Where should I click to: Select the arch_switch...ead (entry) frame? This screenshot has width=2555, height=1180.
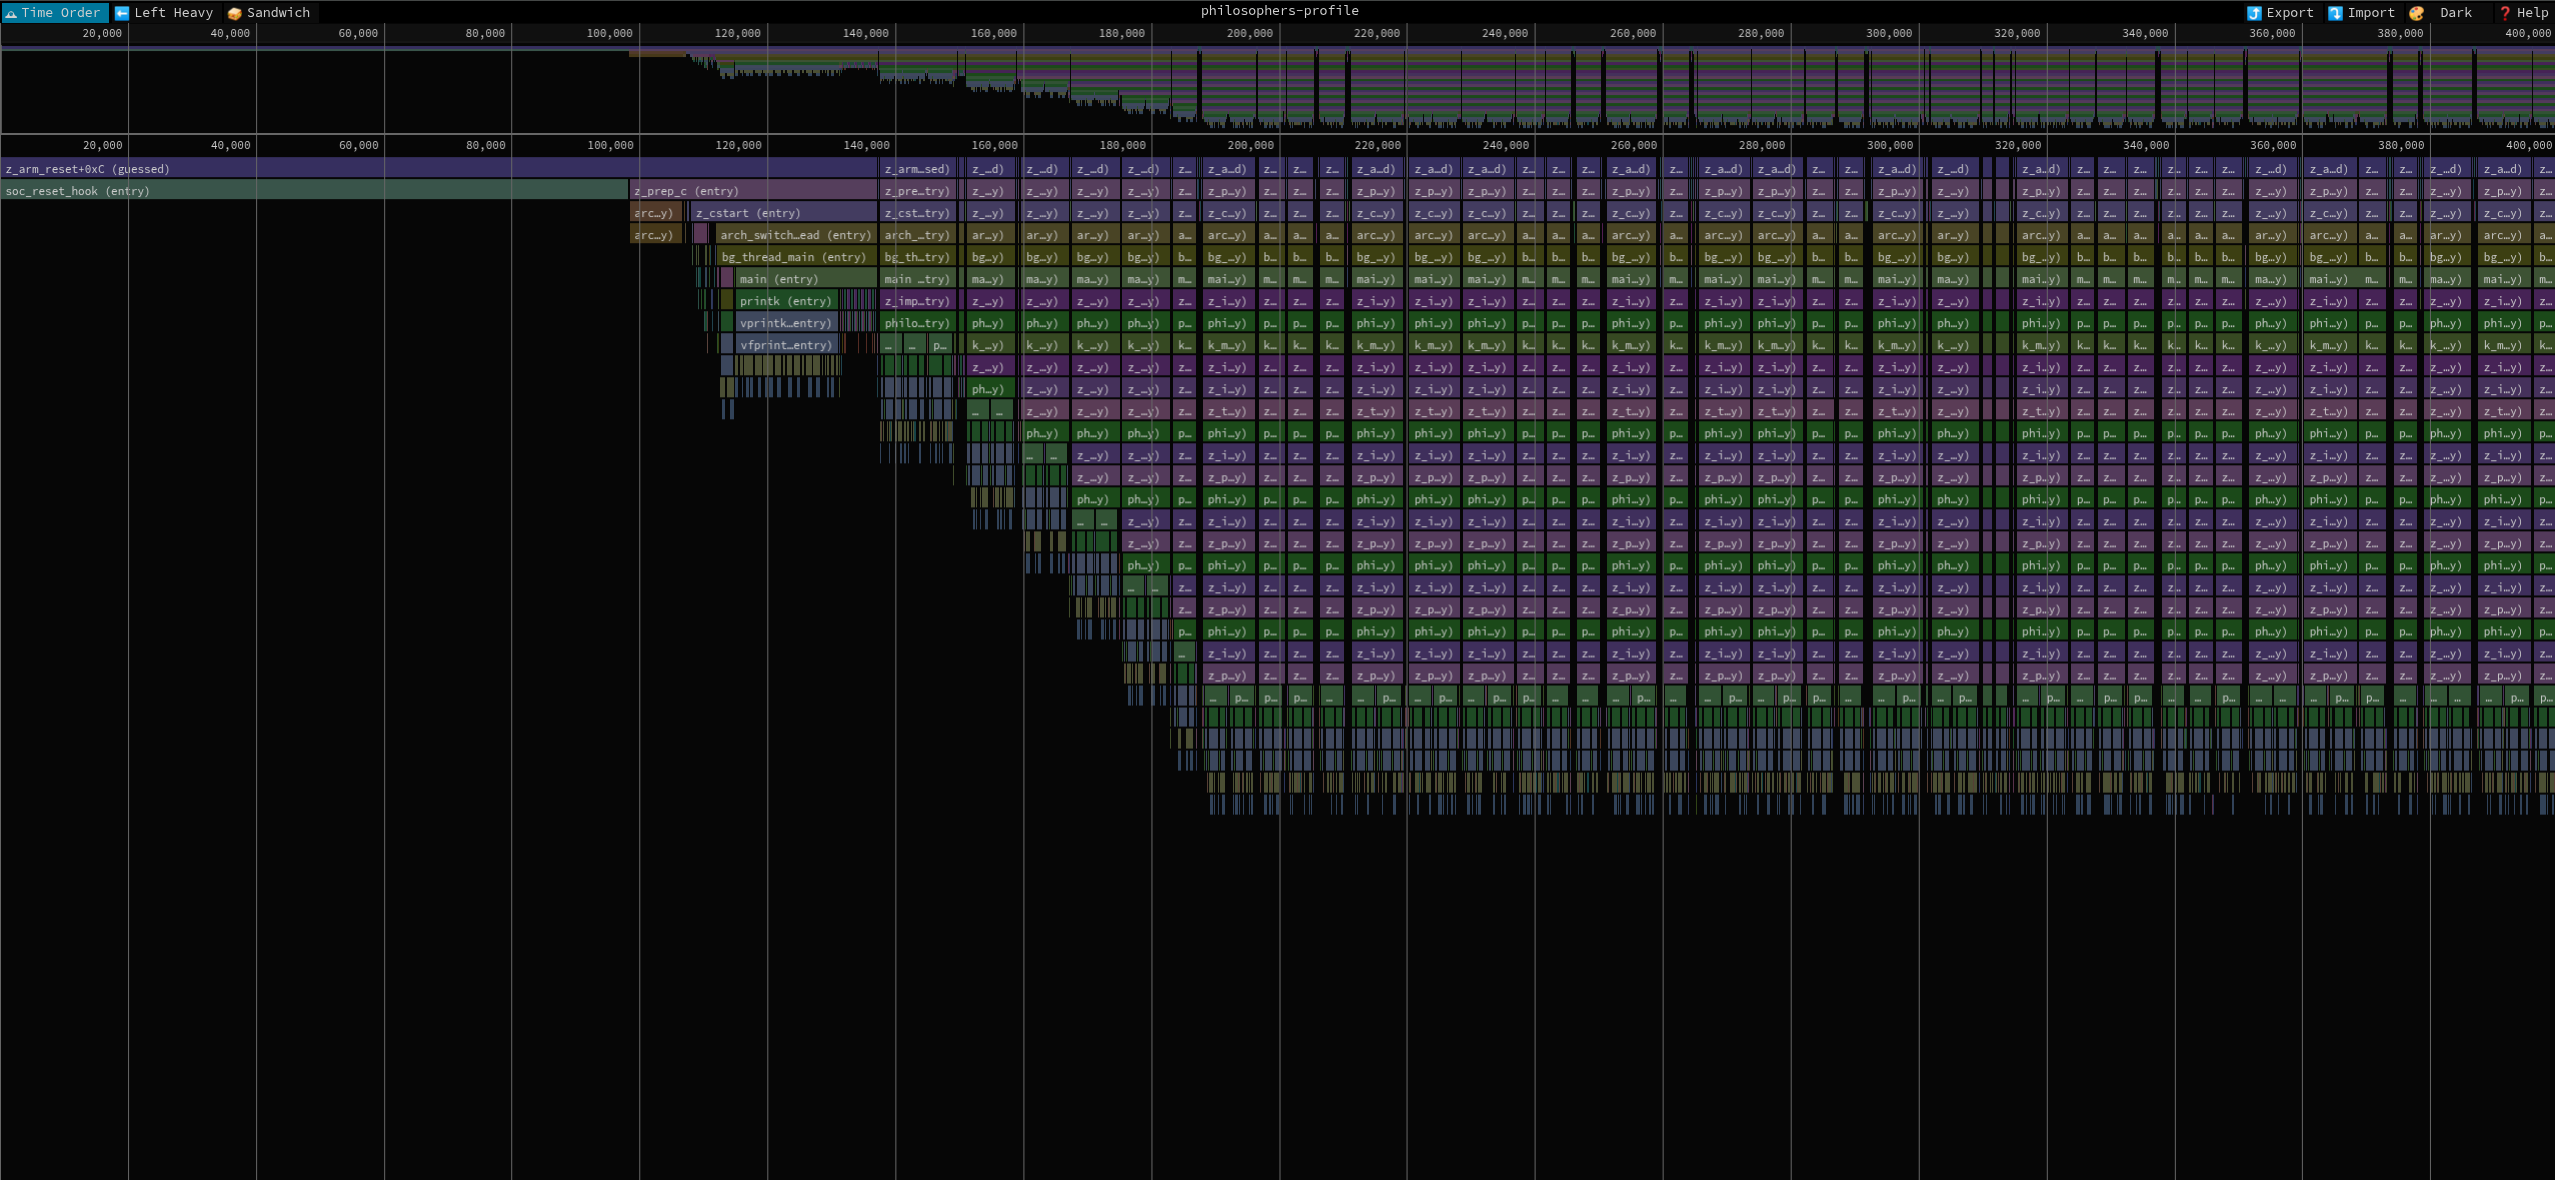click(x=796, y=235)
